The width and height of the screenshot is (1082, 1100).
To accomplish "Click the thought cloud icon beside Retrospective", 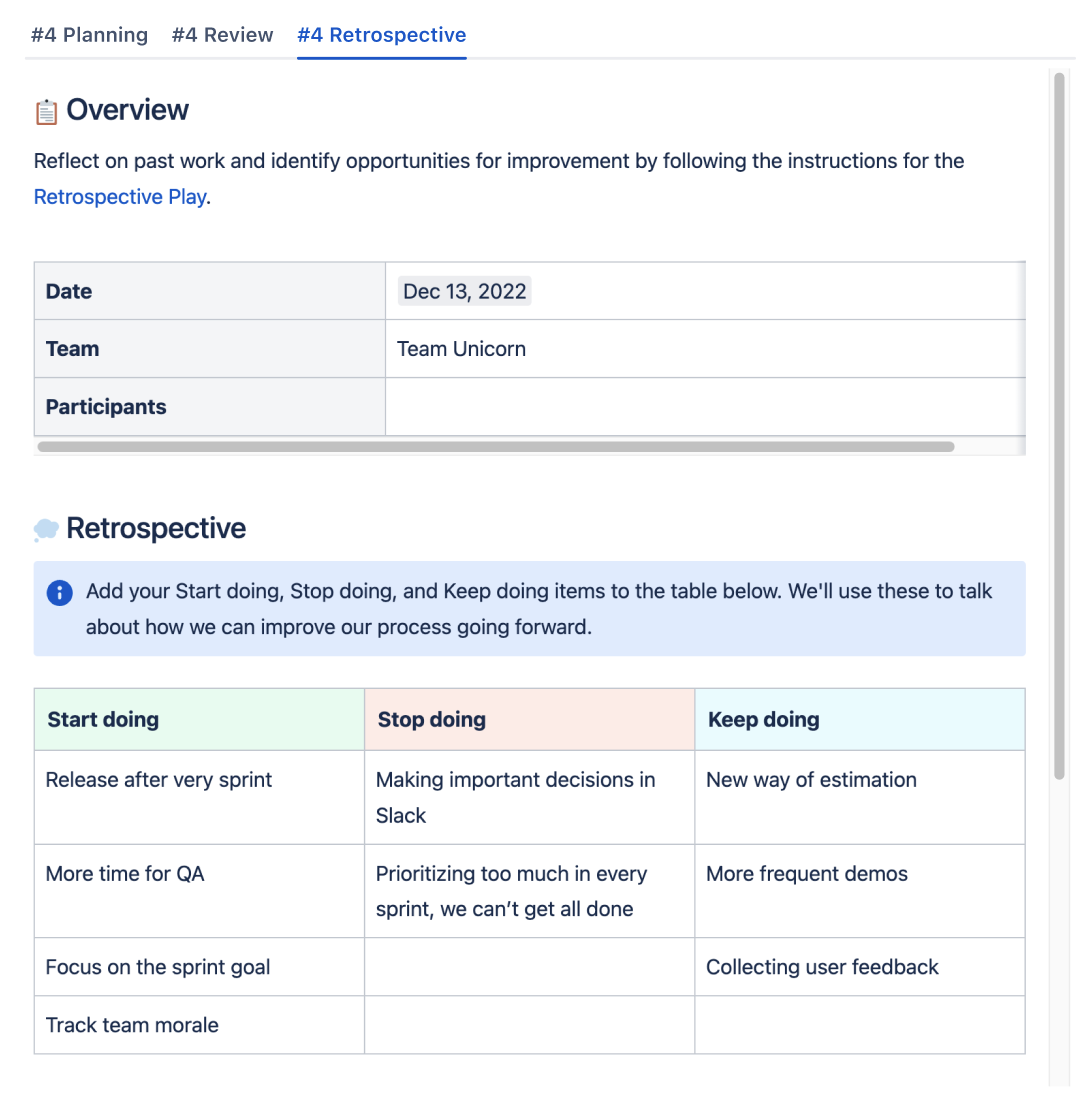I will coord(46,530).
